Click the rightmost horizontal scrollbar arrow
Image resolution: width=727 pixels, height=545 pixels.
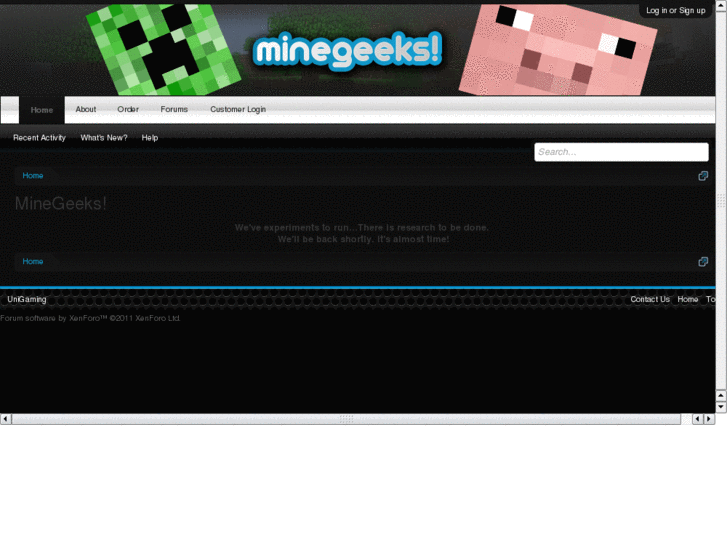tap(708, 419)
